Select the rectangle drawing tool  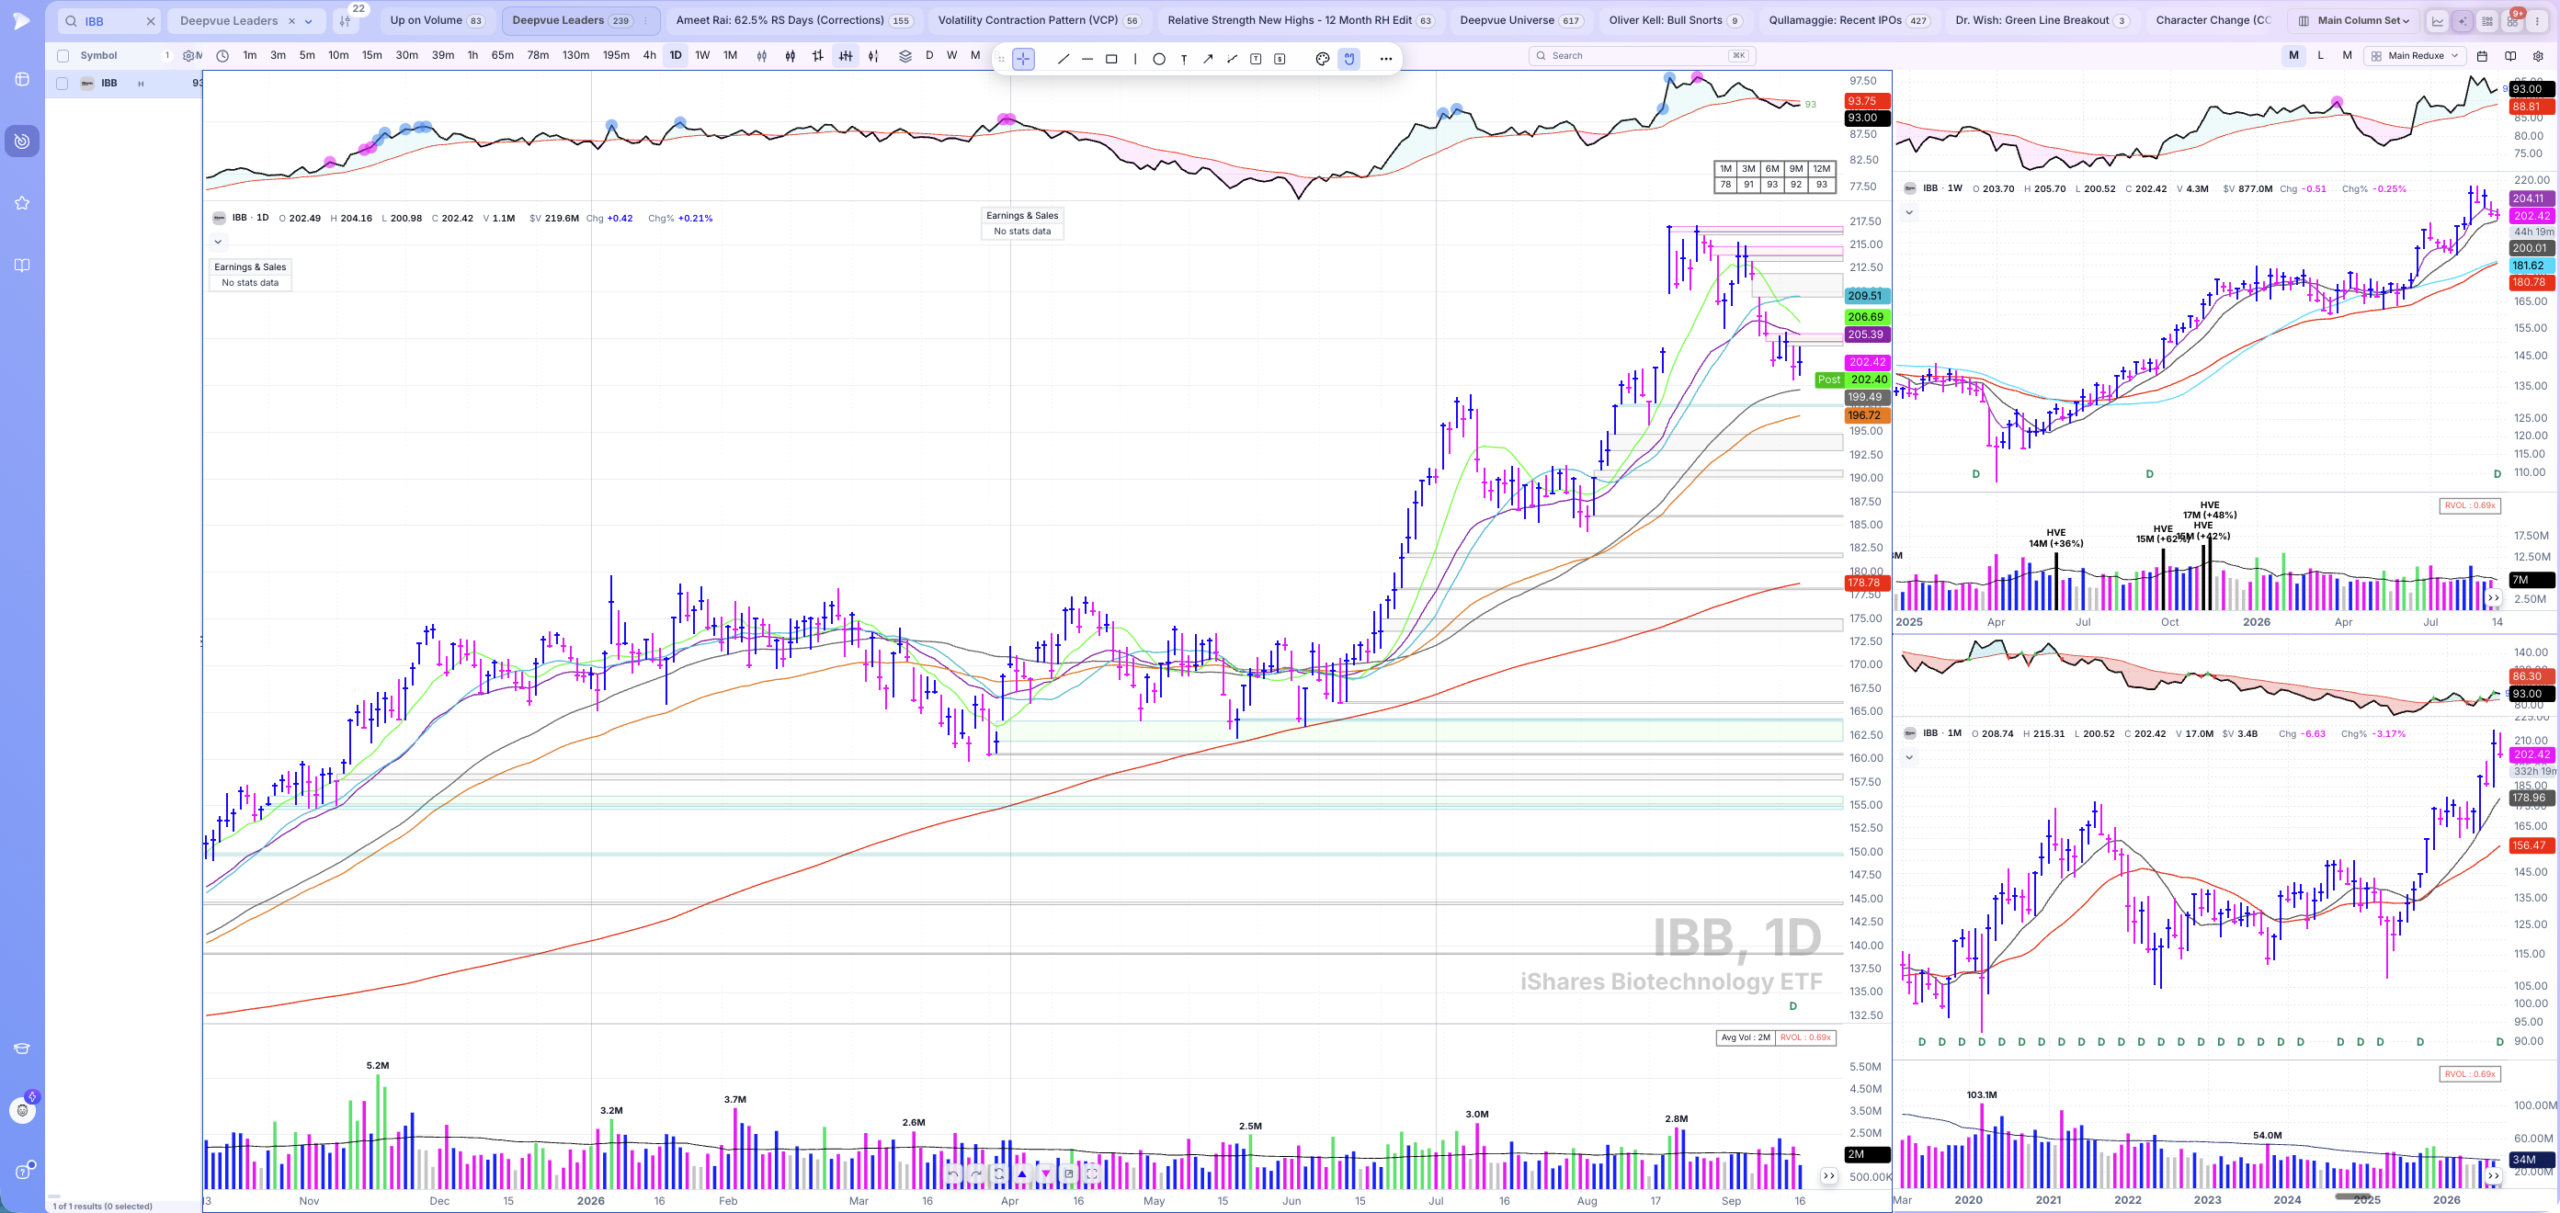1111,59
